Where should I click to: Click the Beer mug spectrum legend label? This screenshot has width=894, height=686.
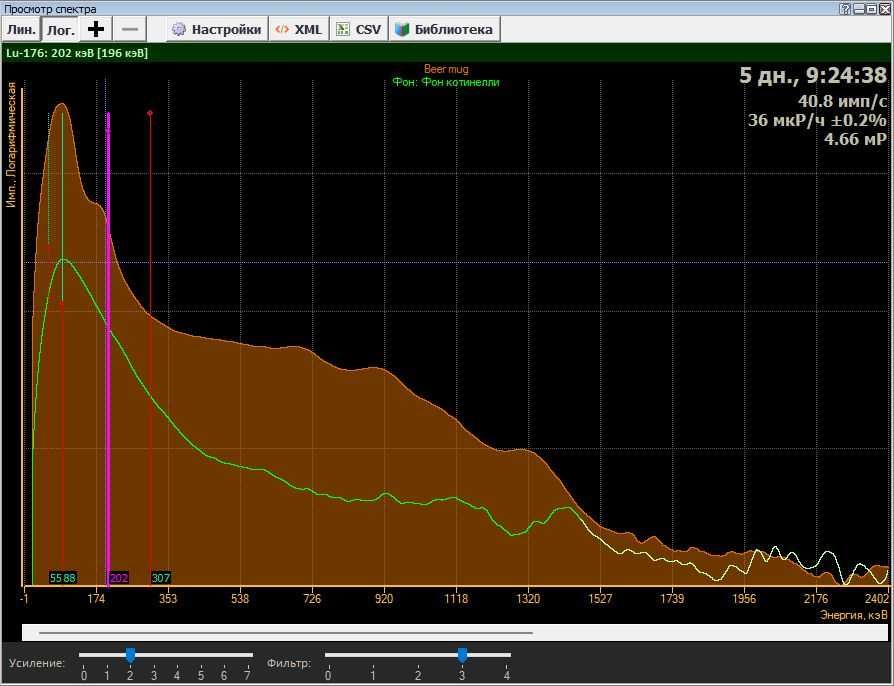pyautogui.click(x=446, y=69)
